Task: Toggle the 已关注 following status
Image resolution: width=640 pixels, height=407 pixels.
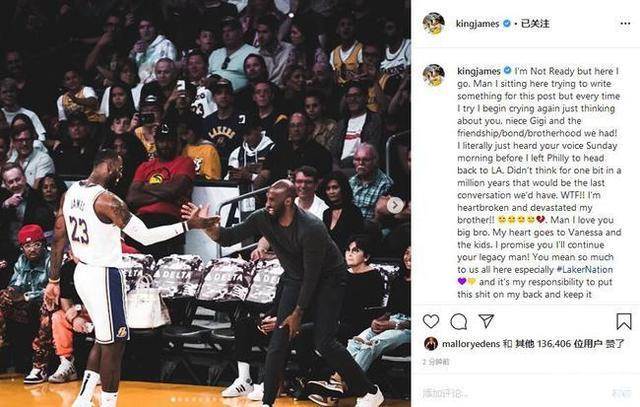Action: click(x=536, y=24)
